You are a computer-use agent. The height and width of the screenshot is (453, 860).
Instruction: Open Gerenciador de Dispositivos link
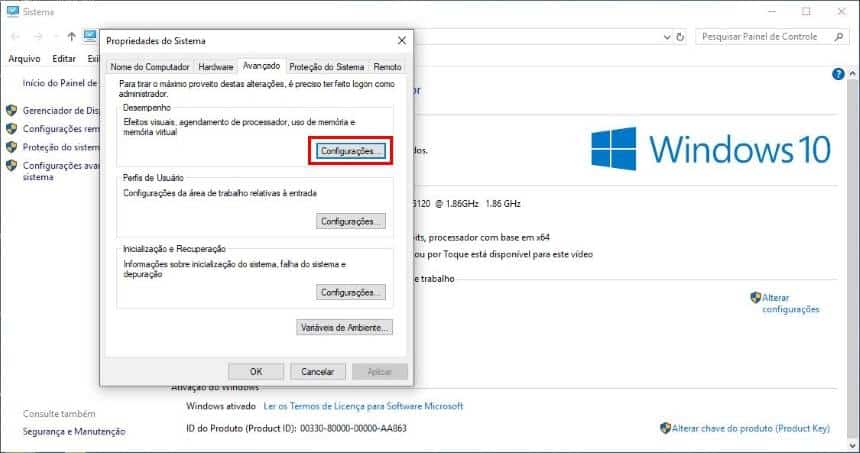61,110
